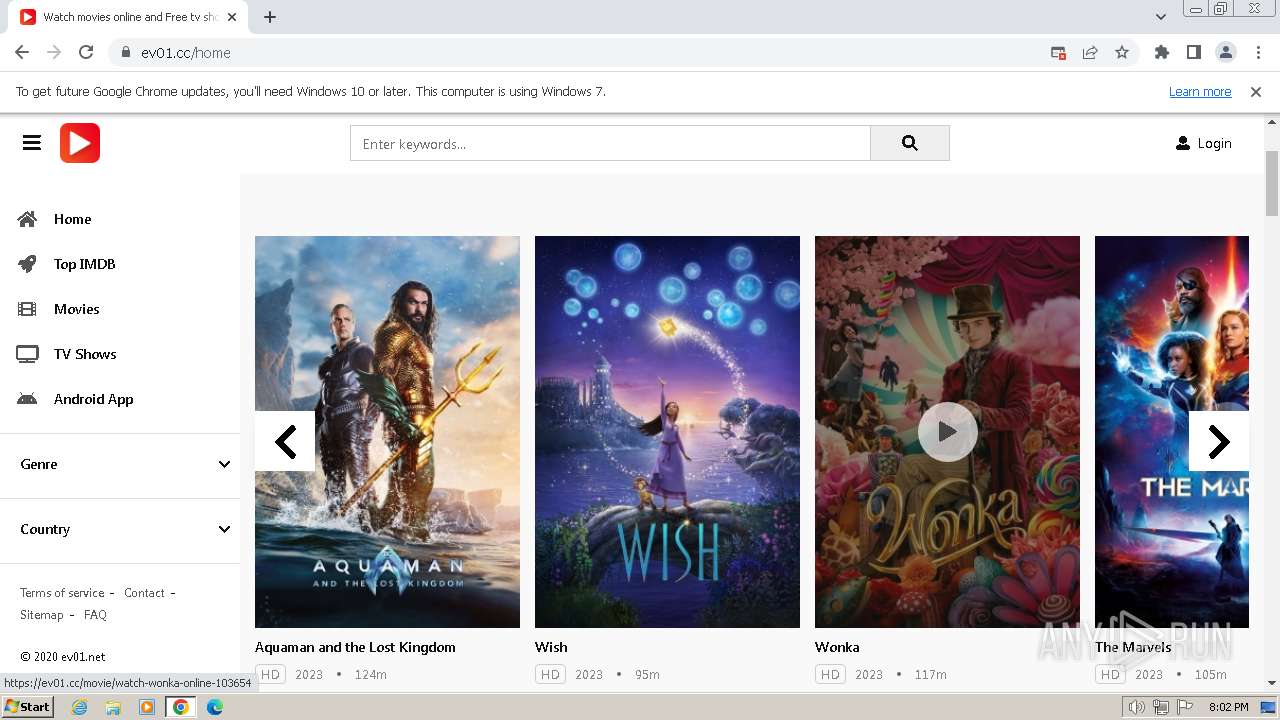
Task: Click the Movies film icon
Action: point(27,309)
